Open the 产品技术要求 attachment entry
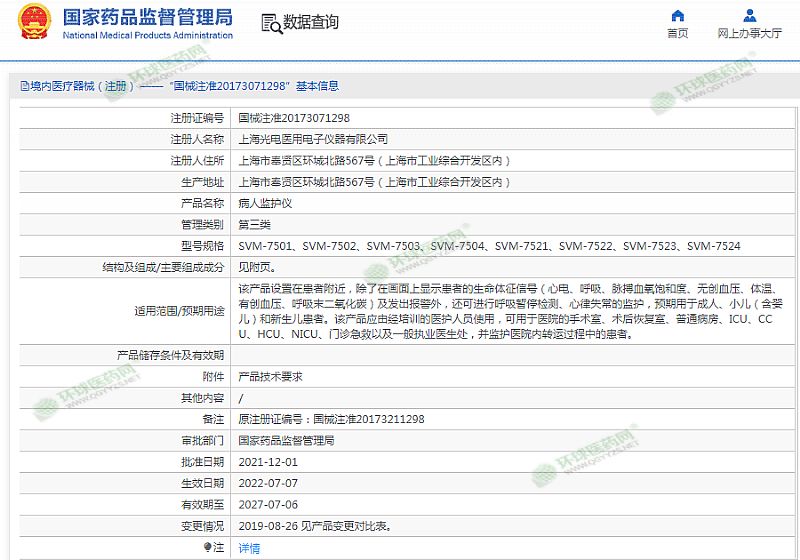Image resolution: width=800 pixels, height=560 pixels. pyautogui.click(x=270, y=376)
